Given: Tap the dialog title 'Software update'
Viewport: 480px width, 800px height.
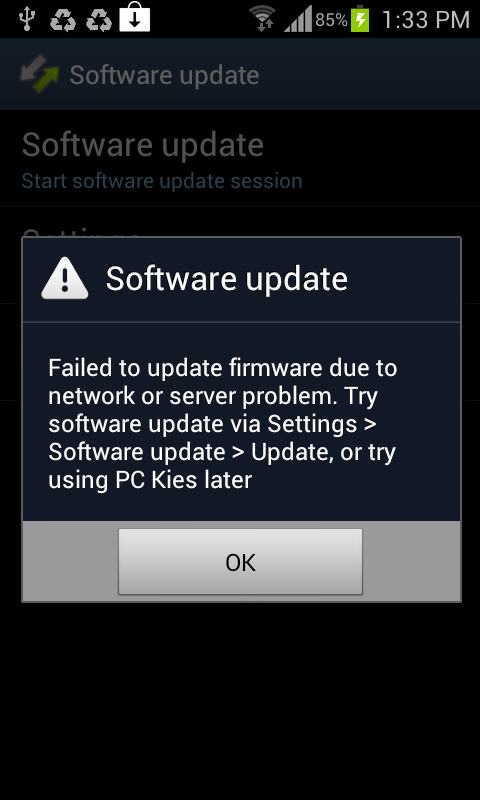Looking at the screenshot, I should (226, 279).
